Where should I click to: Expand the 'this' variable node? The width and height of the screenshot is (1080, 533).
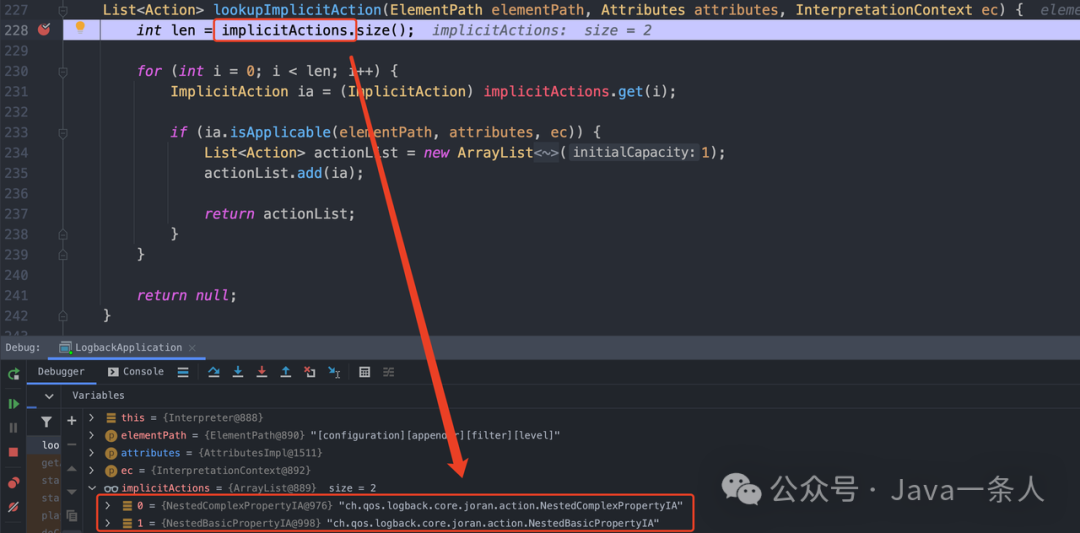pos(92,417)
